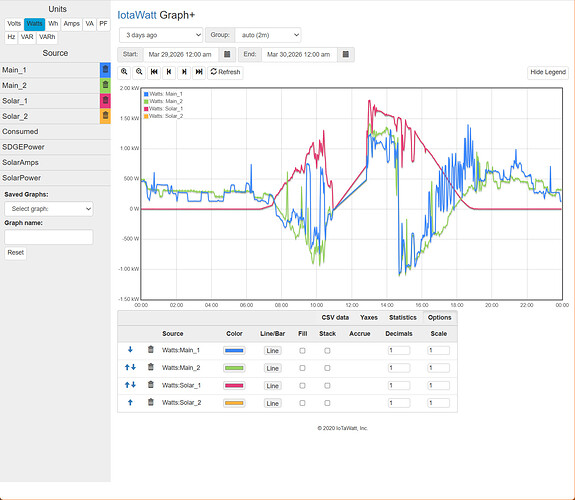
Task: Select the VA unit button
Action: (x=89, y=24)
